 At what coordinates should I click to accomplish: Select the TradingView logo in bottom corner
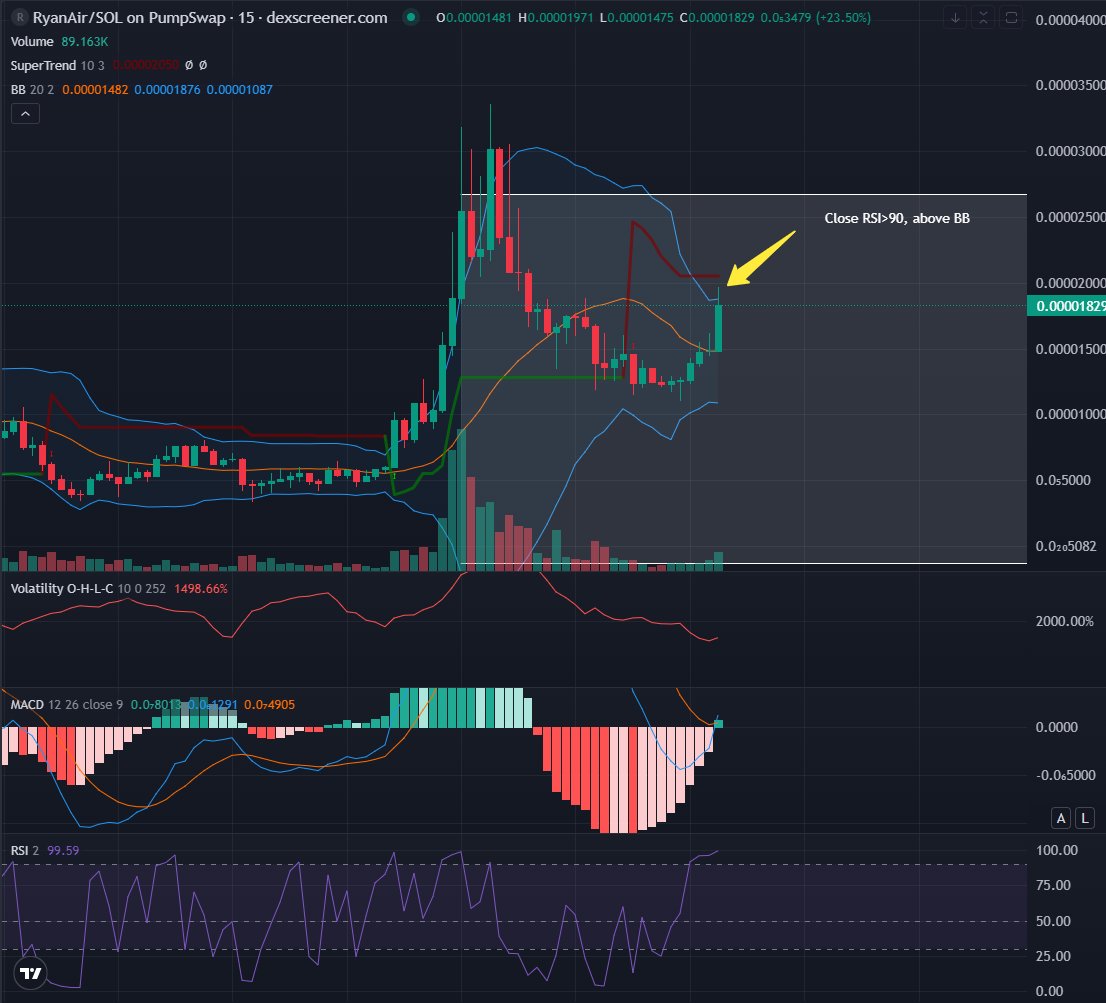(30, 971)
